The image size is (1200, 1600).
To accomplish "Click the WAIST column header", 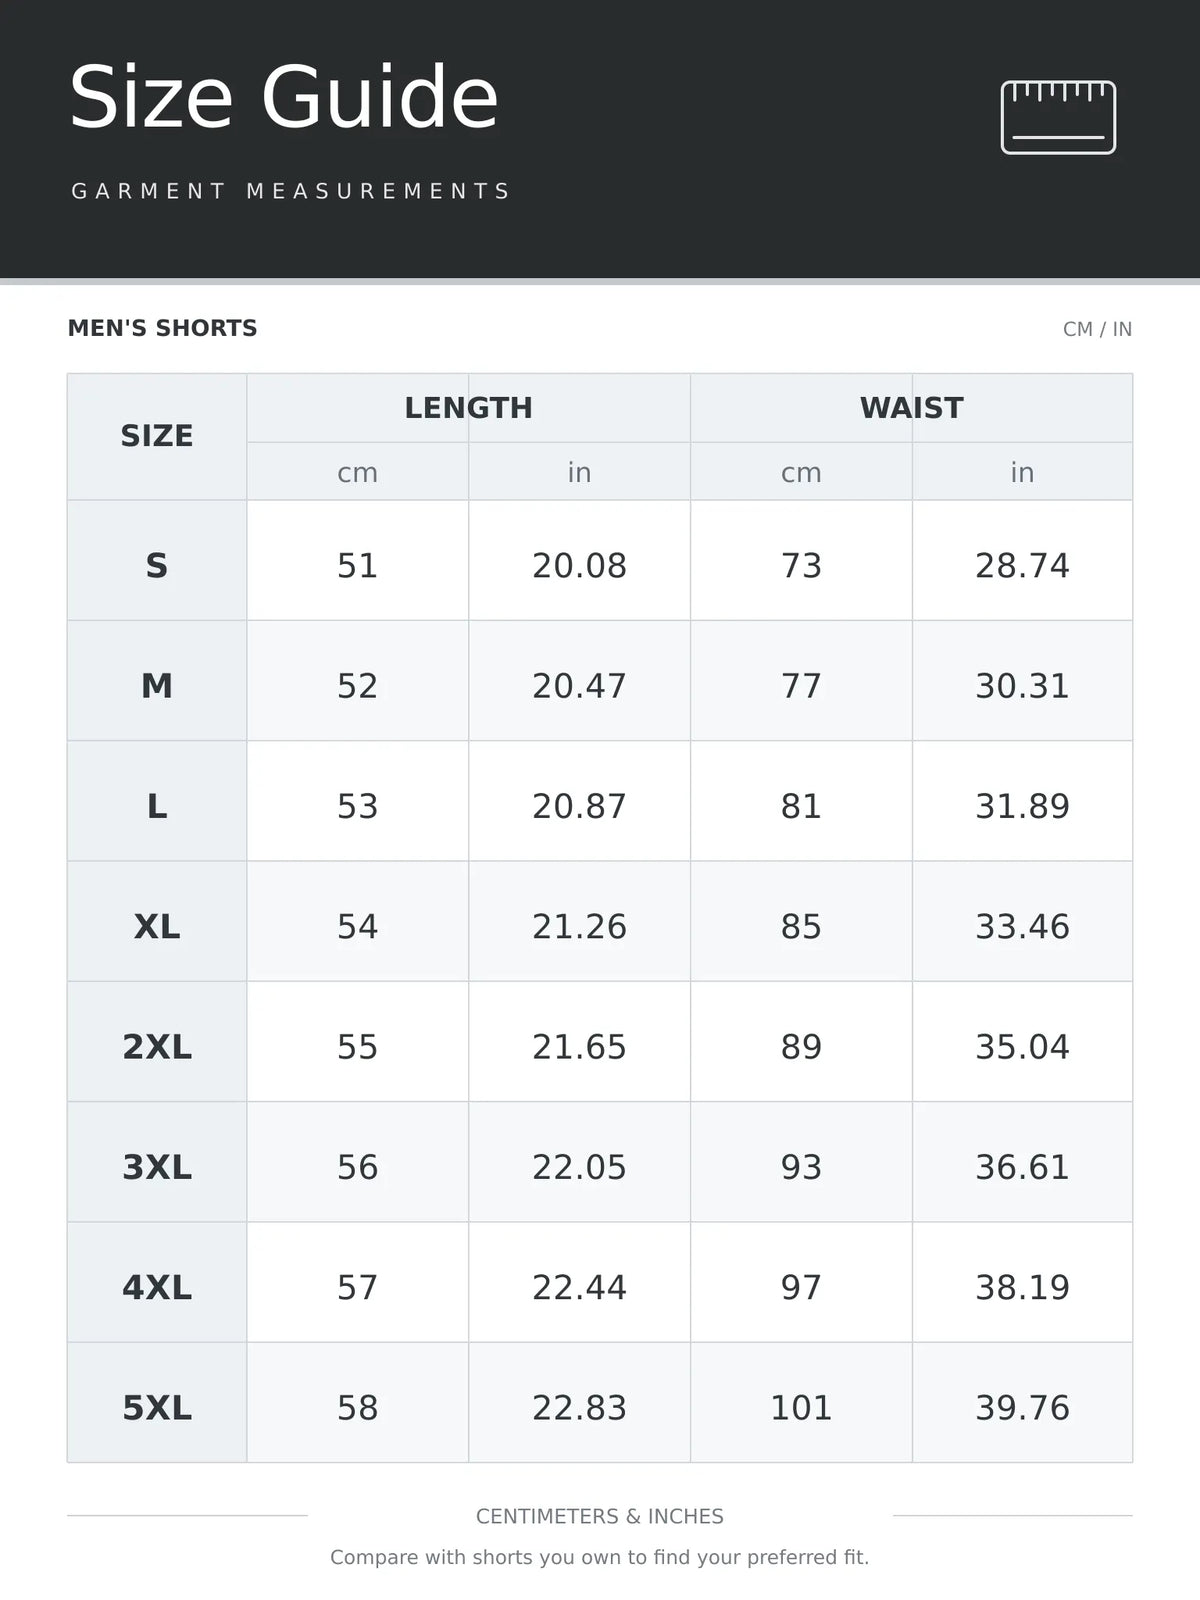I will click(x=911, y=408).
